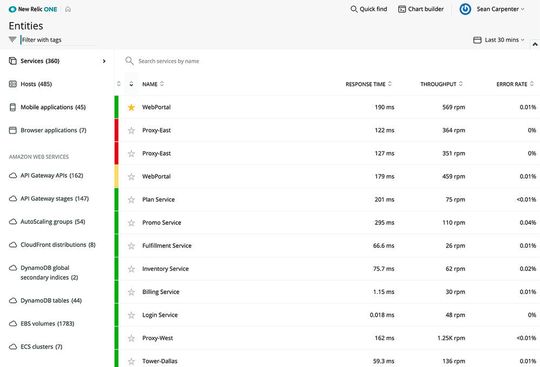
Task: Click the 1.25K rpm throughput value
Action: click(451, 338)
